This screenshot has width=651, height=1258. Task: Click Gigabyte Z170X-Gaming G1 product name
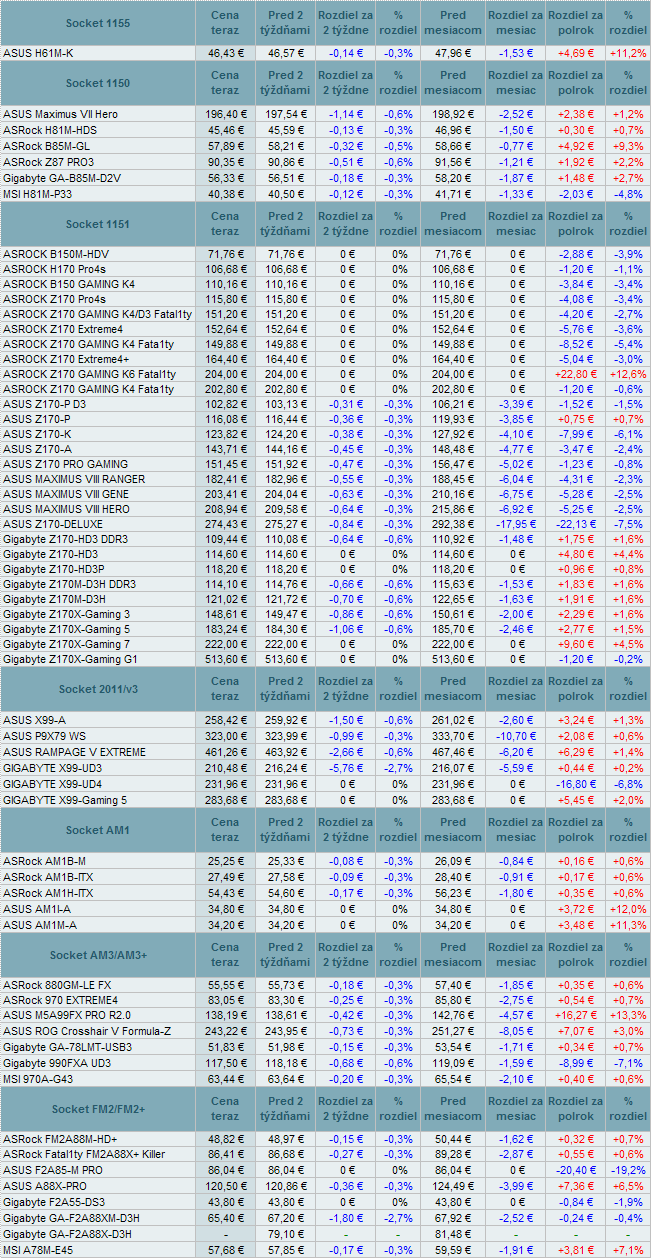[69, 659]
